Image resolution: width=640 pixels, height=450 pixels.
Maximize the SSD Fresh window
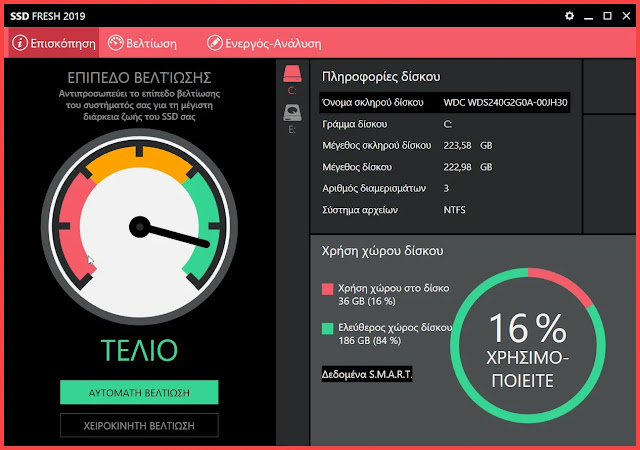click(607, 16)
